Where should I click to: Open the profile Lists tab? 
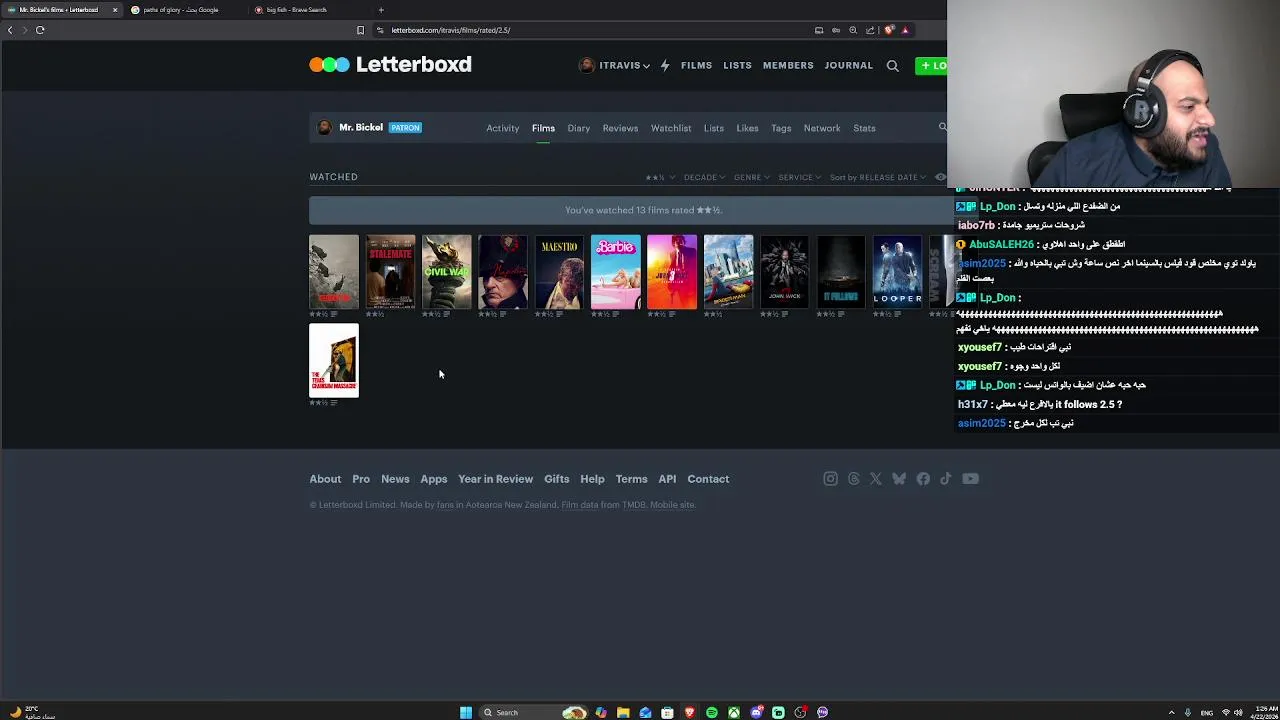pyautogui.click(x=714, y=128)
